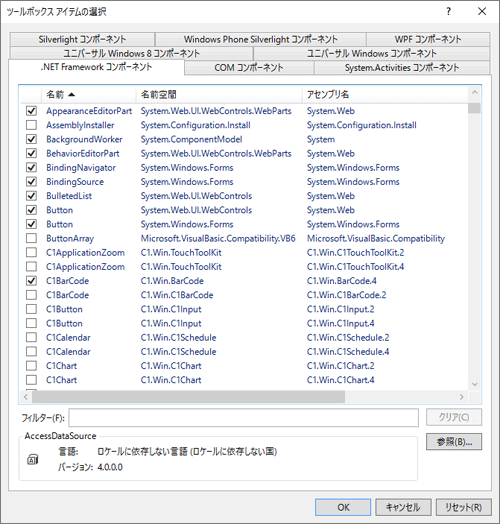Select the BindingNavigator row name
The height and width of the screenshot is (524, 500).
click(x=81, y=168)
